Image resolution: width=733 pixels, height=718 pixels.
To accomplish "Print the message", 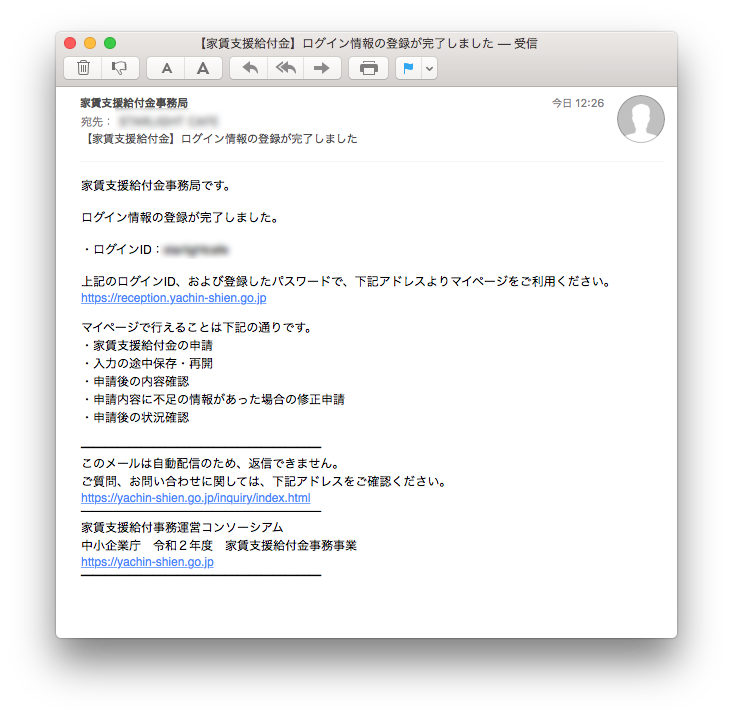I will [x=369, y=68].
